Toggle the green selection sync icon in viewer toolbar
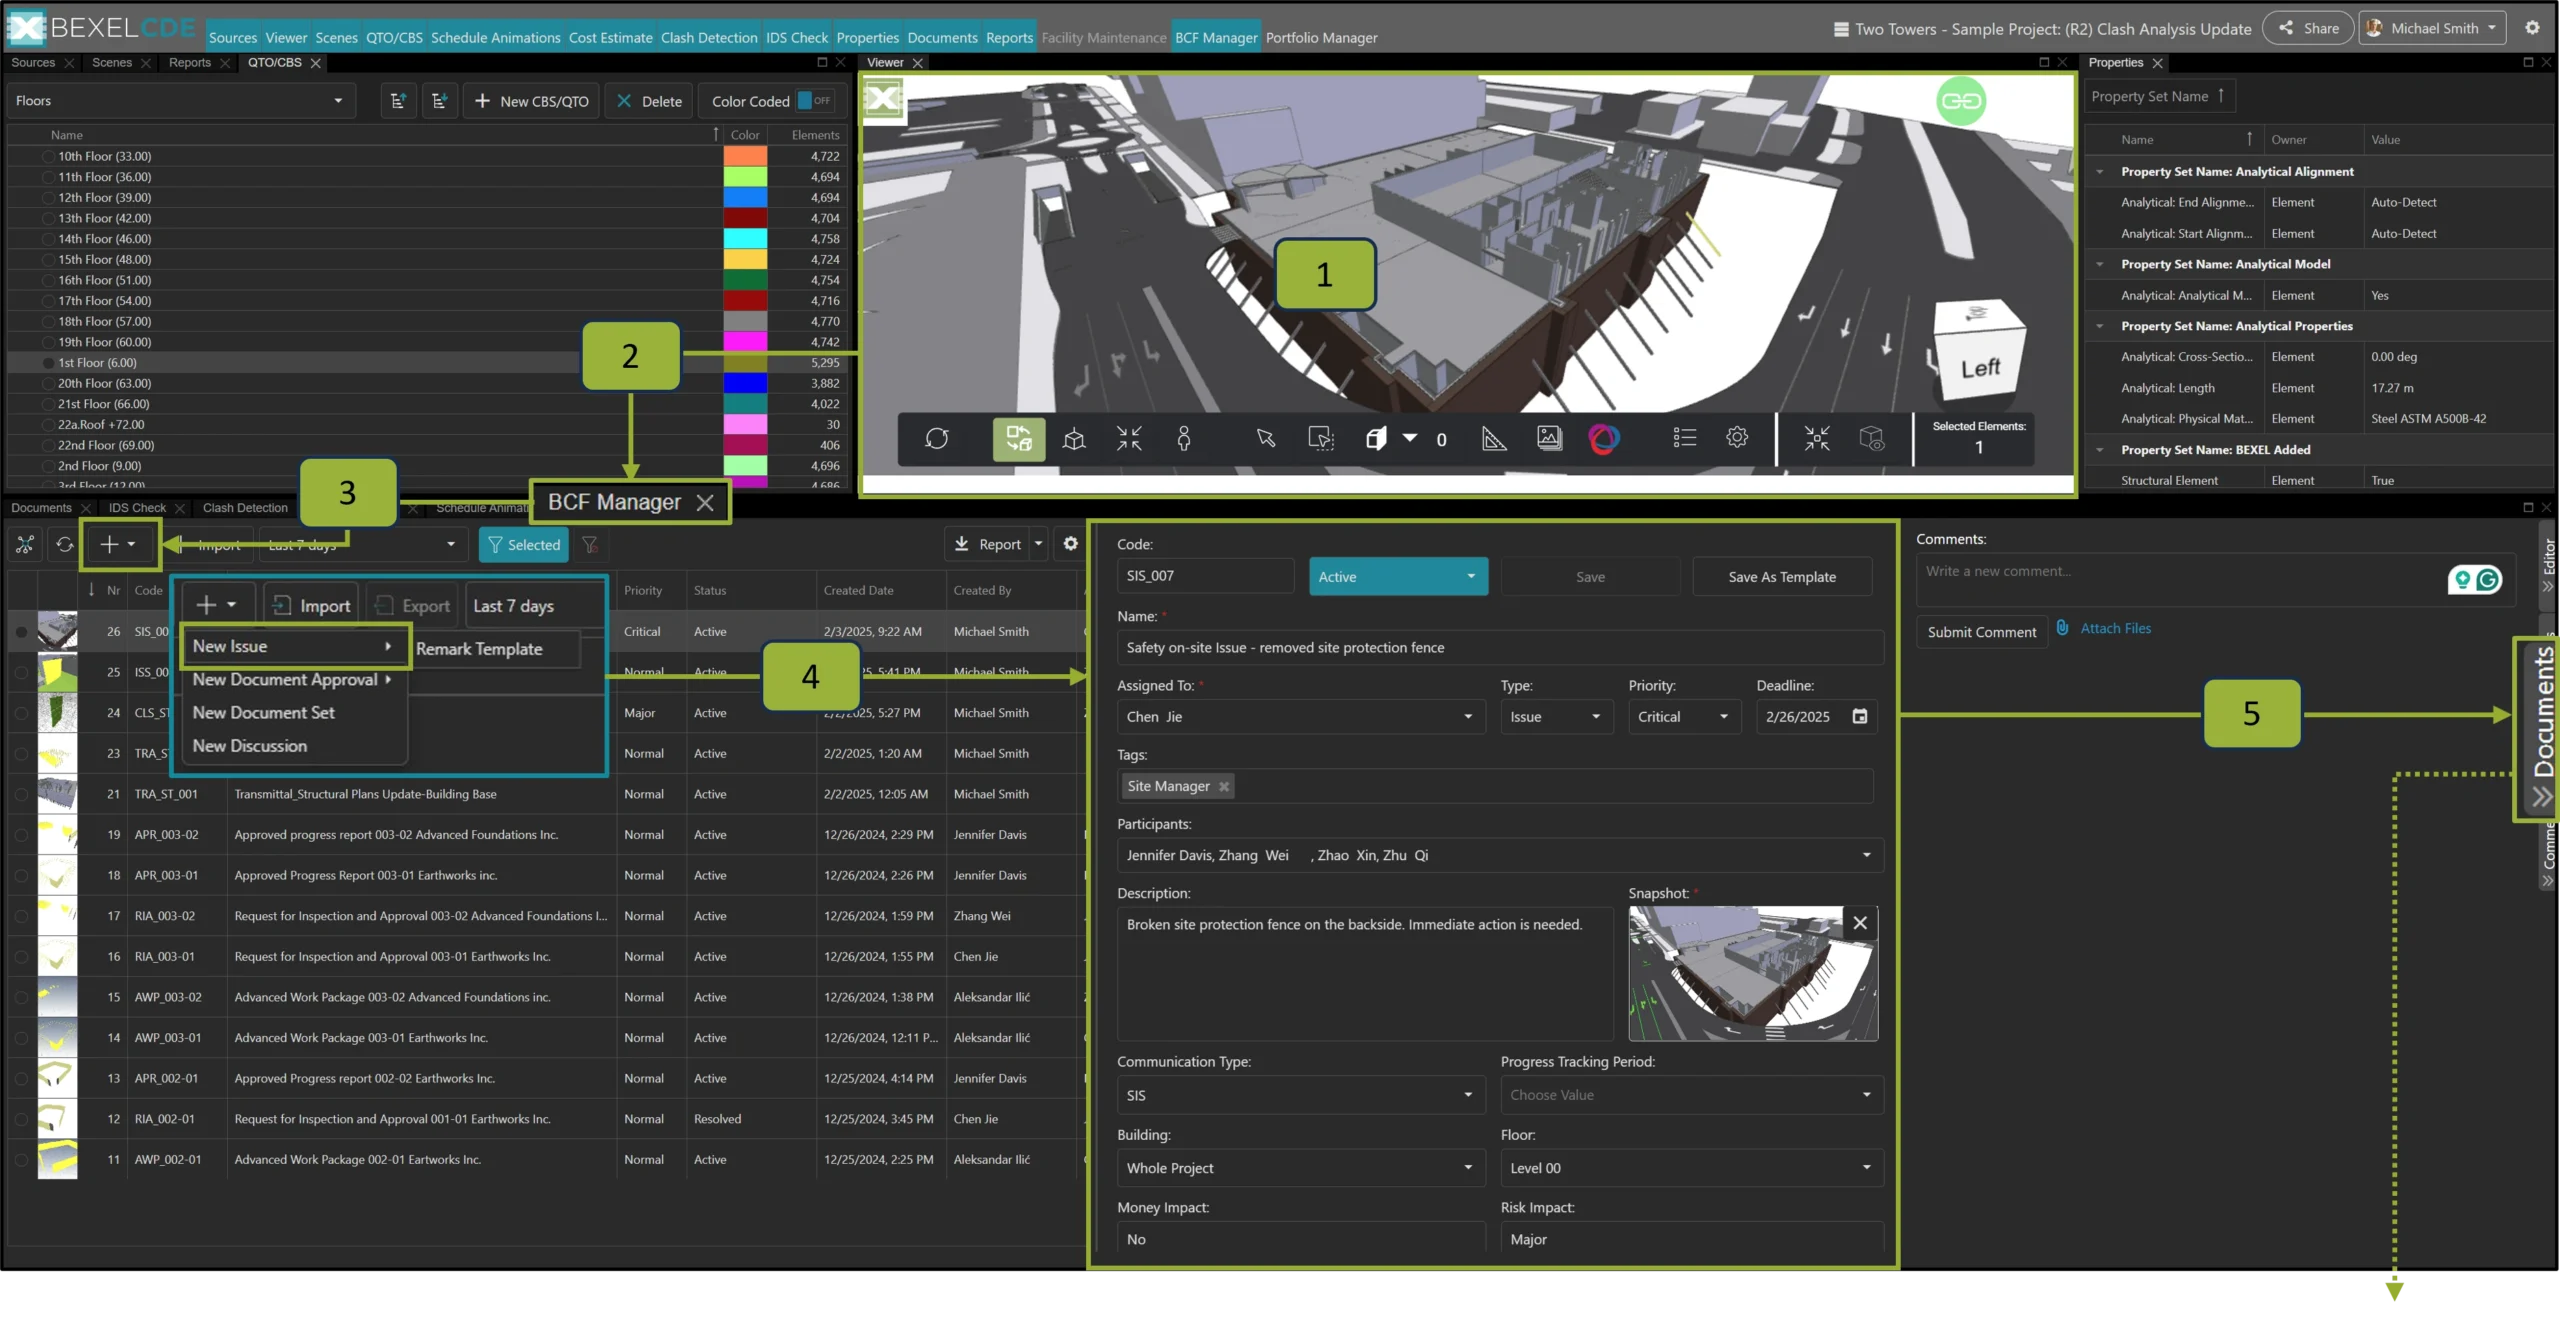Screen dimensions: 2560x1321 click(1018, 439)
